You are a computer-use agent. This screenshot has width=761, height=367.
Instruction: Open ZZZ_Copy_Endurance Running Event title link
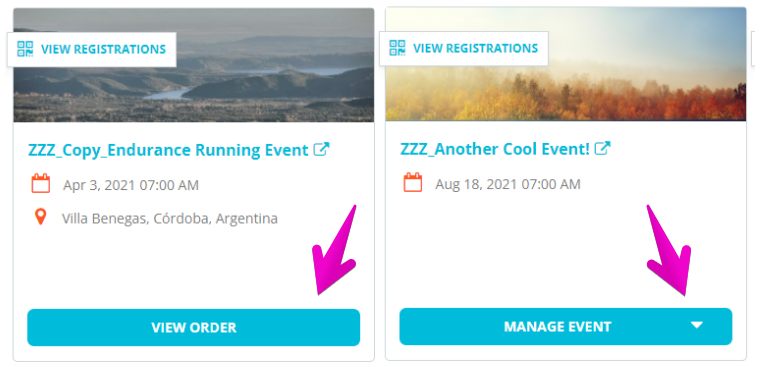click(168, 150)
